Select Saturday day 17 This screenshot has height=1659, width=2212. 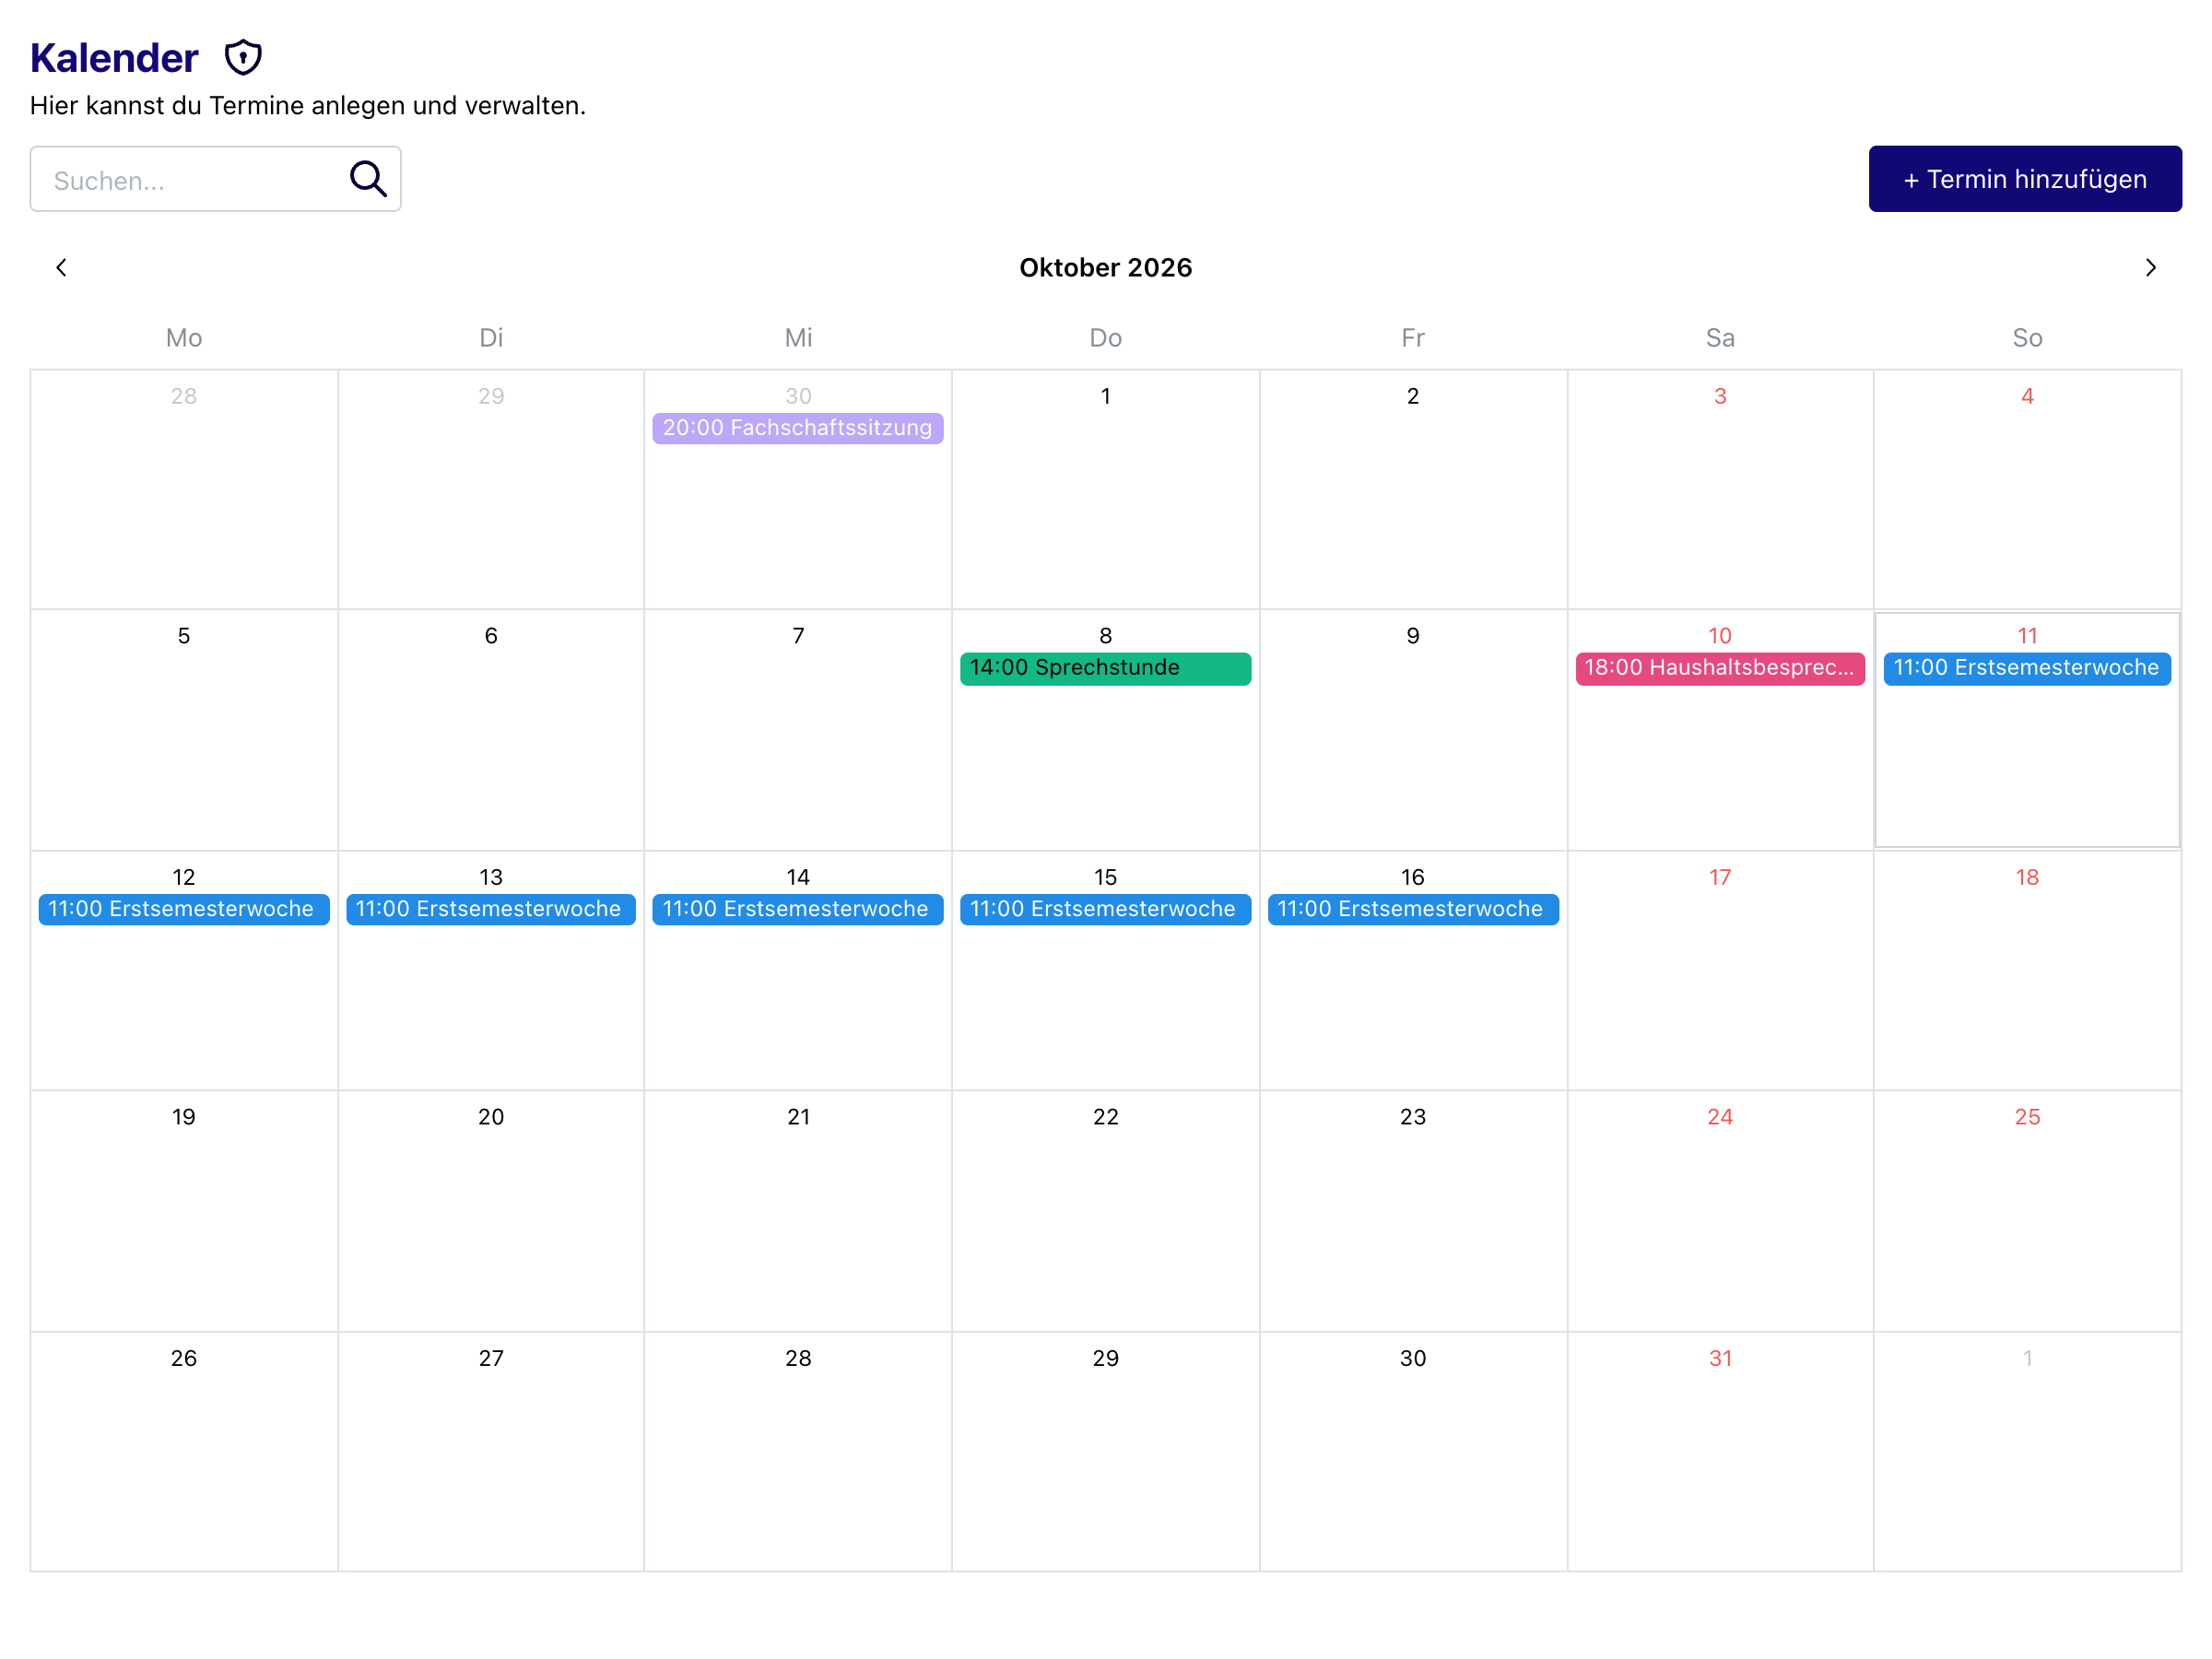(1719, 971)
